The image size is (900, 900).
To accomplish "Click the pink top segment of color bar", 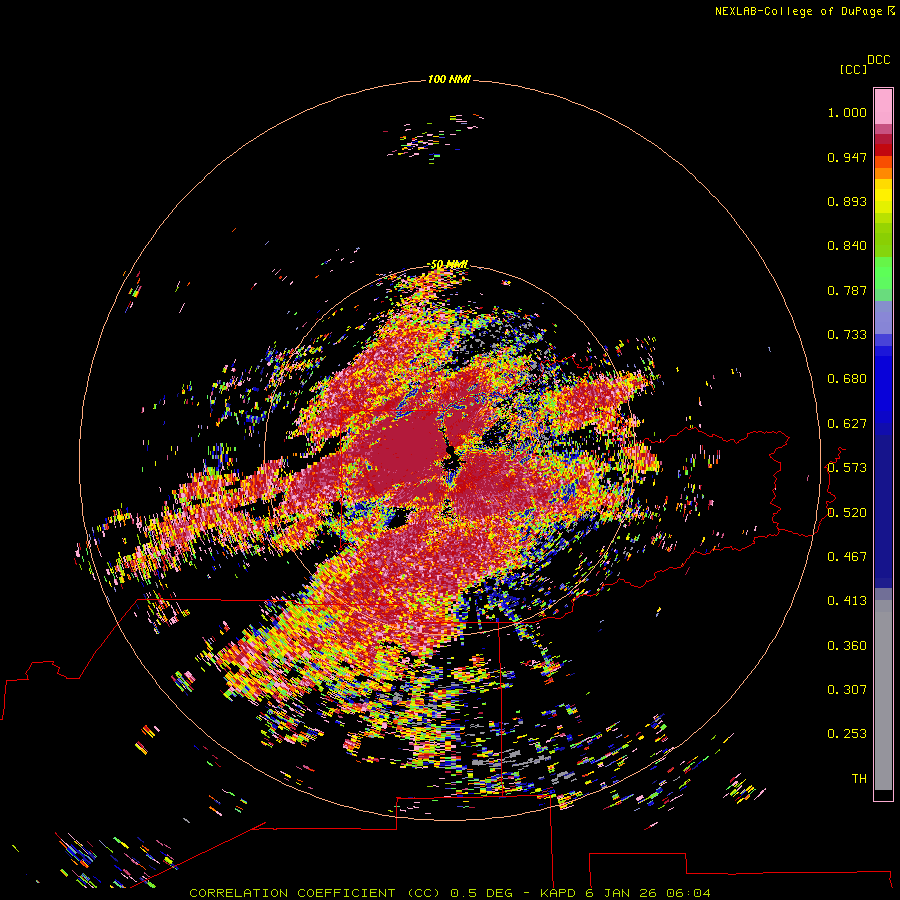I will 883,106.
